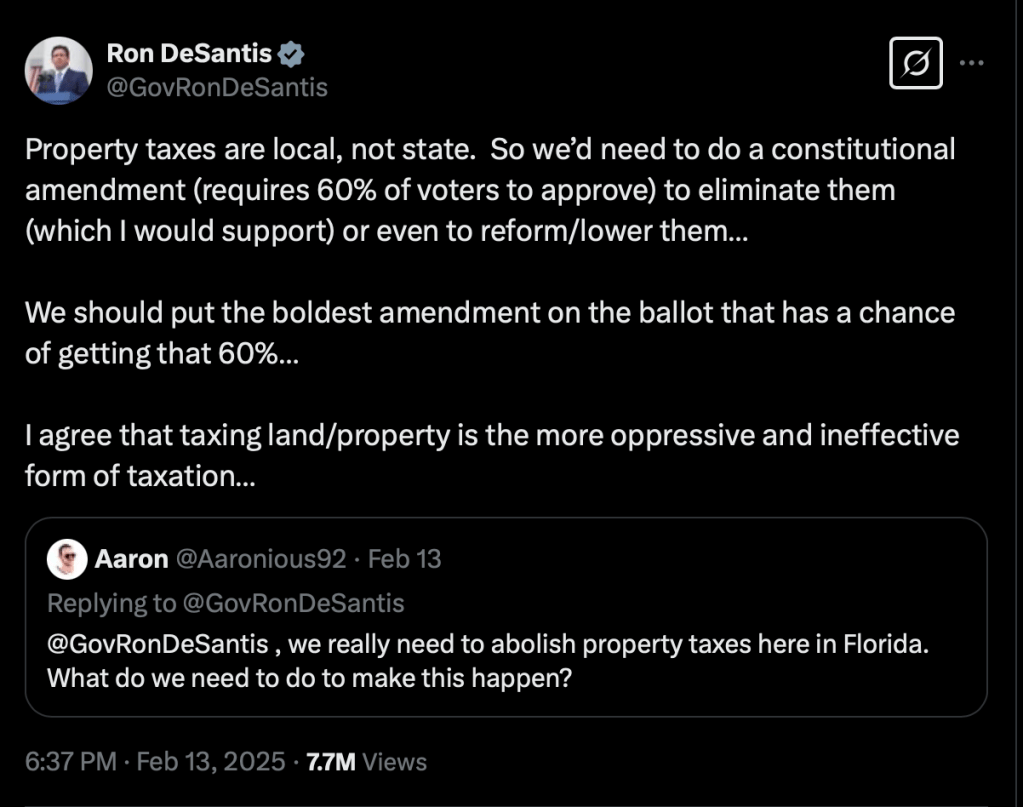Click the Grok slashed-square icon
Image resolution: width=1023 pixels, height=807 pixels.
(915, 63)
